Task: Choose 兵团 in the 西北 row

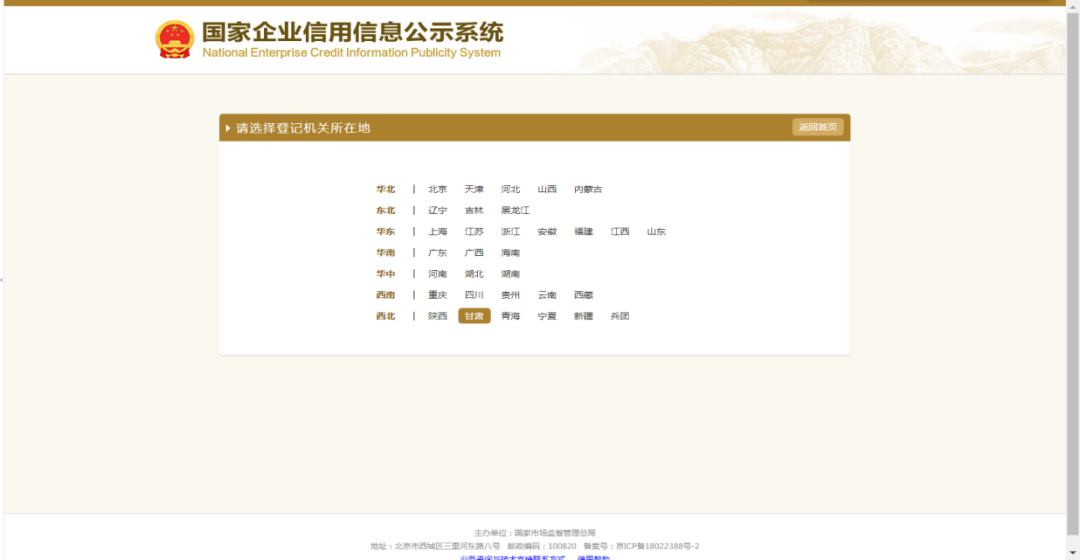Action: click(x=620, y=316)
